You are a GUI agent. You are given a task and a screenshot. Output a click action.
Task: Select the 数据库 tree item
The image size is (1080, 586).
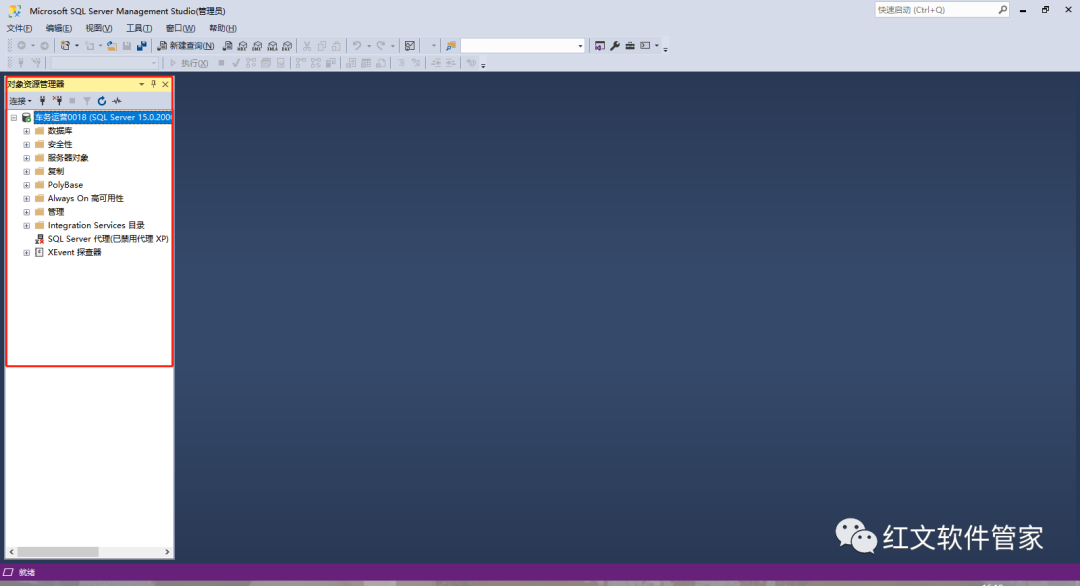coord(59,131)
